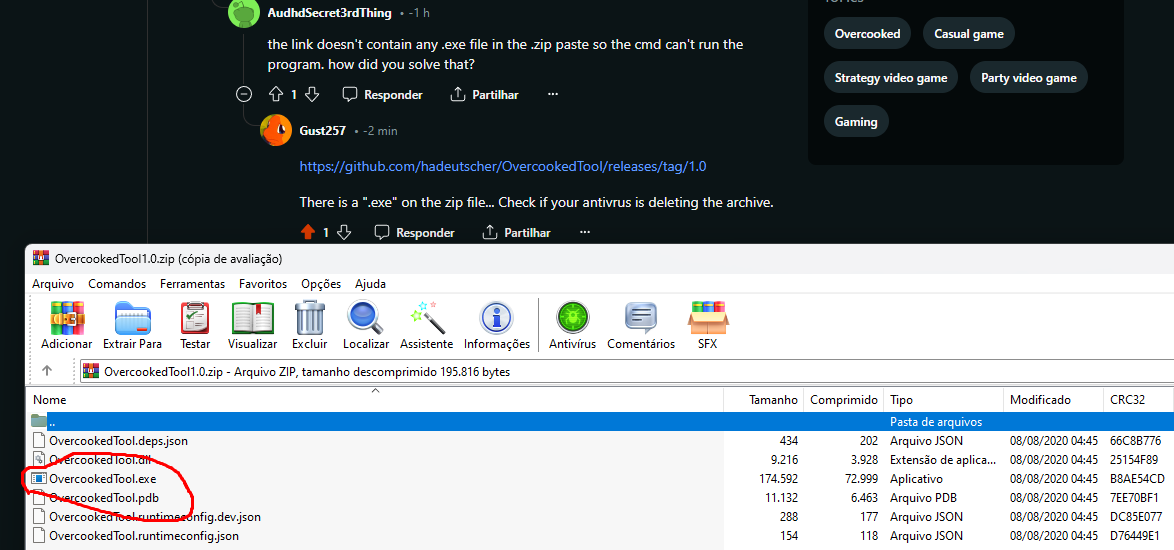Click the Informações info icon
1174x550 pixels.
pyautogui.click(x=495, y=318)
